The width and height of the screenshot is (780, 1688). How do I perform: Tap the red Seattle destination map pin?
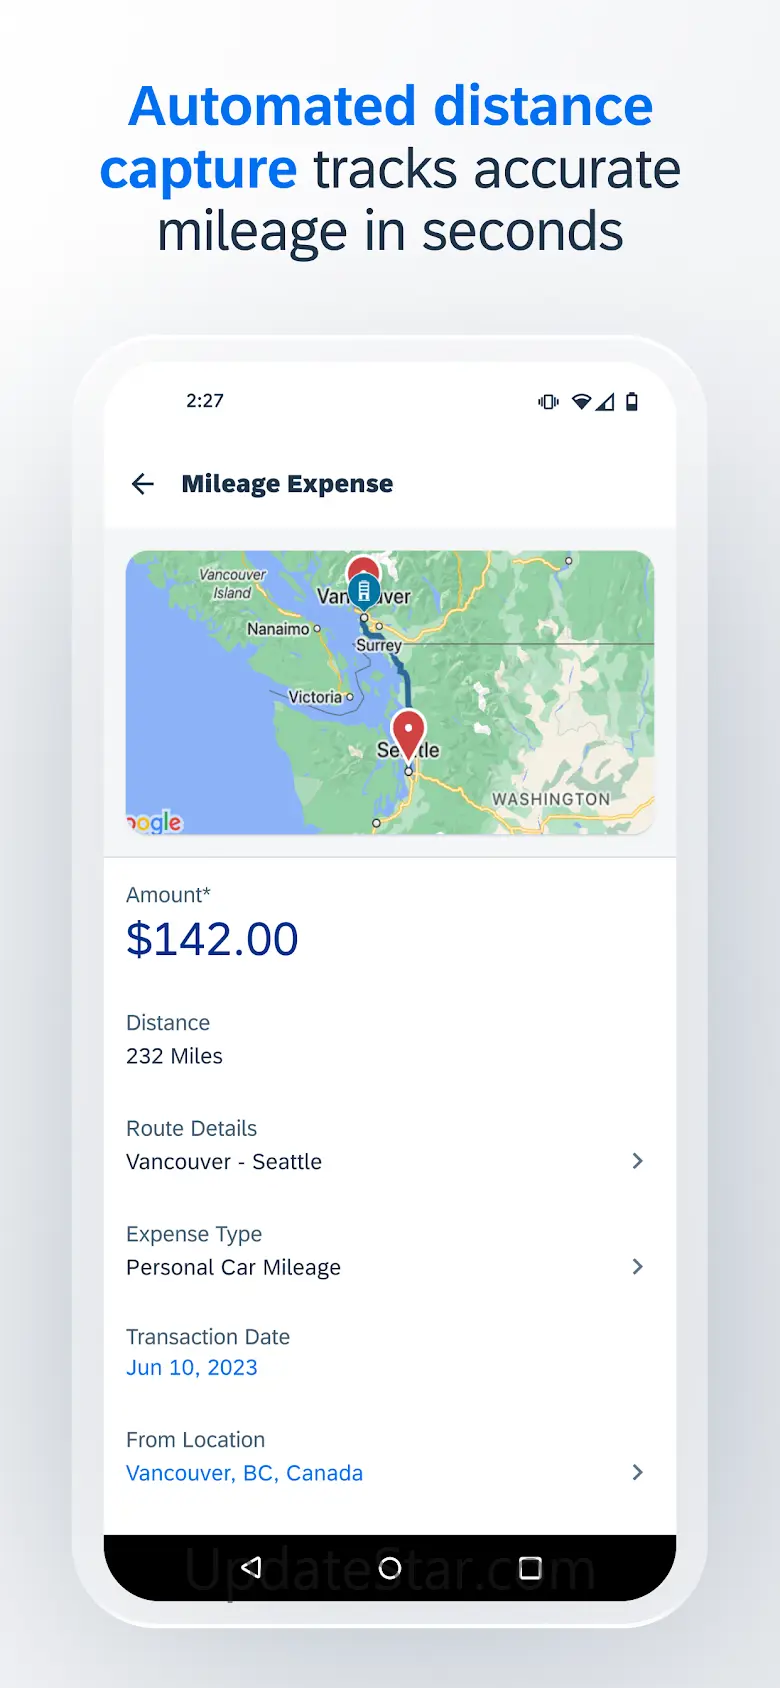point(408,733)
